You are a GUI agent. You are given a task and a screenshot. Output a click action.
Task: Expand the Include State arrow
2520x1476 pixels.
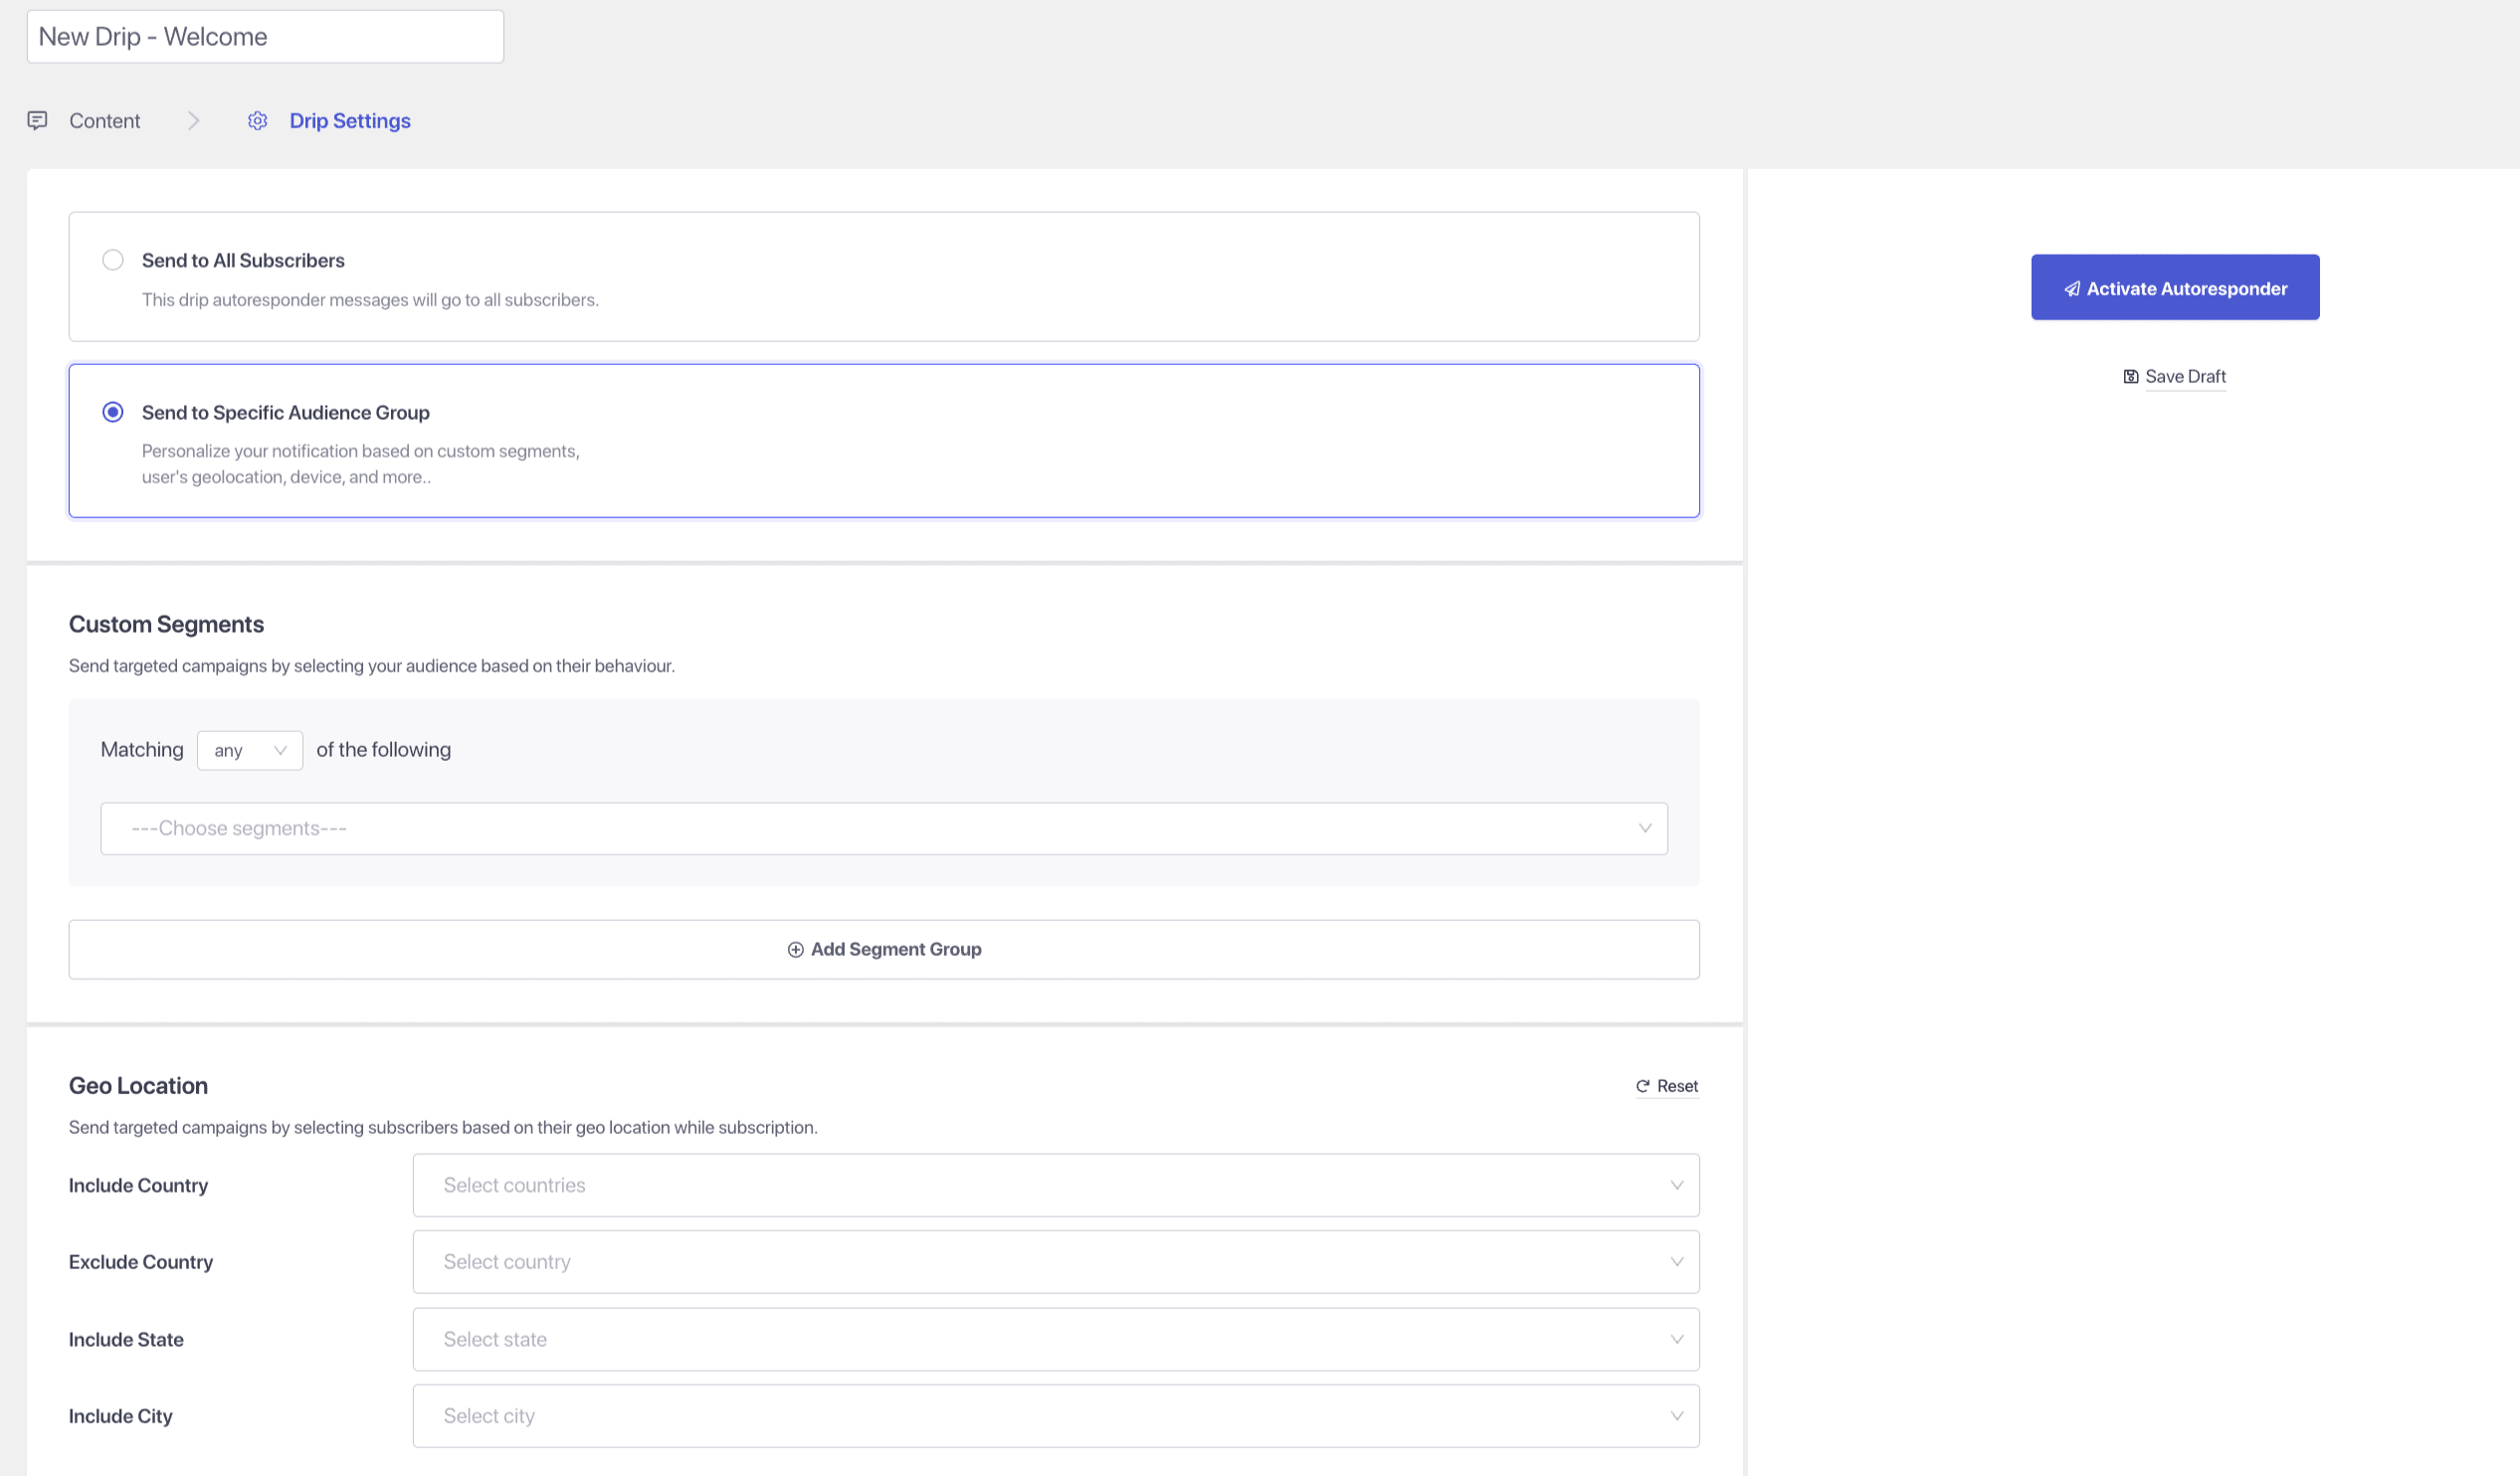[x=1676, y=1339]
